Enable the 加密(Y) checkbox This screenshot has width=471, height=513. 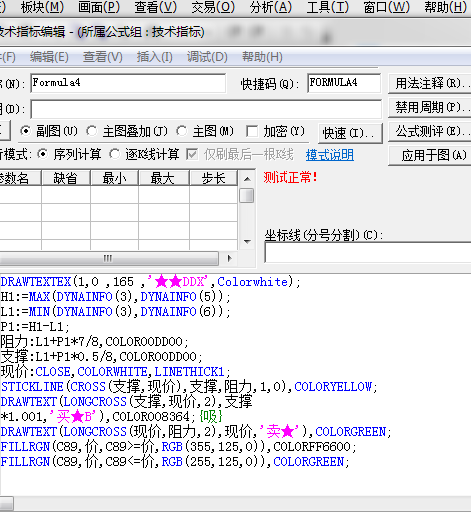pos(275,131)
